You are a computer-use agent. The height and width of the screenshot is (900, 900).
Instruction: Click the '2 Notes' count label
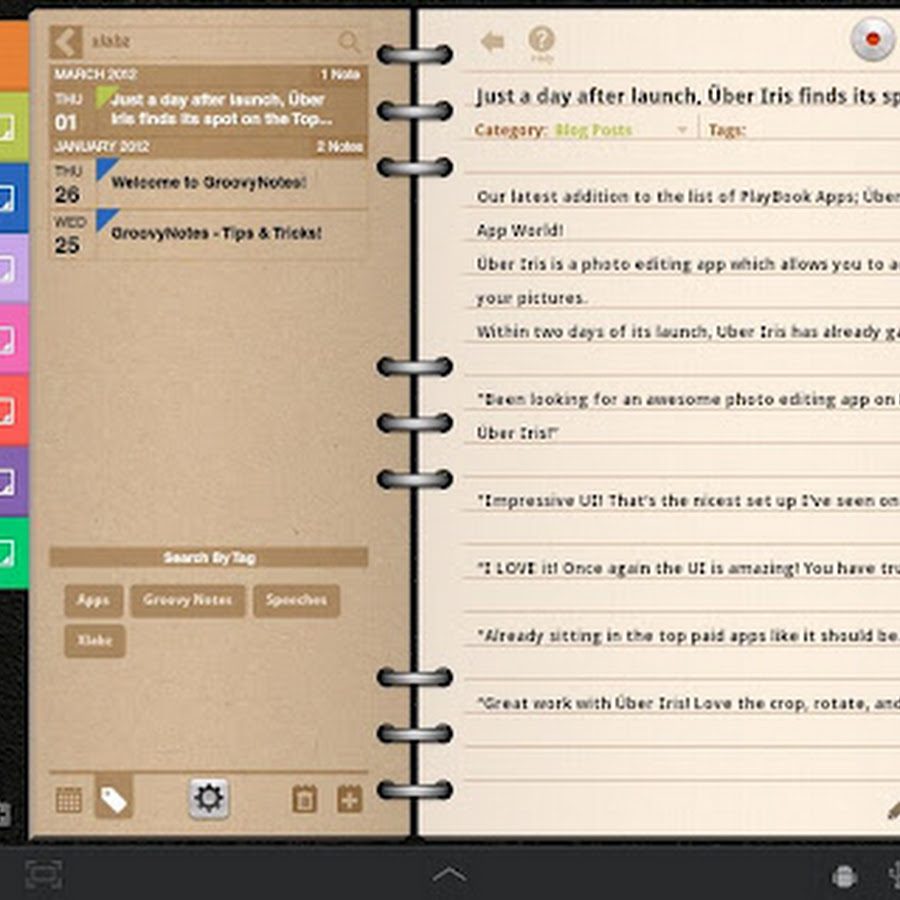coord(340,147)
